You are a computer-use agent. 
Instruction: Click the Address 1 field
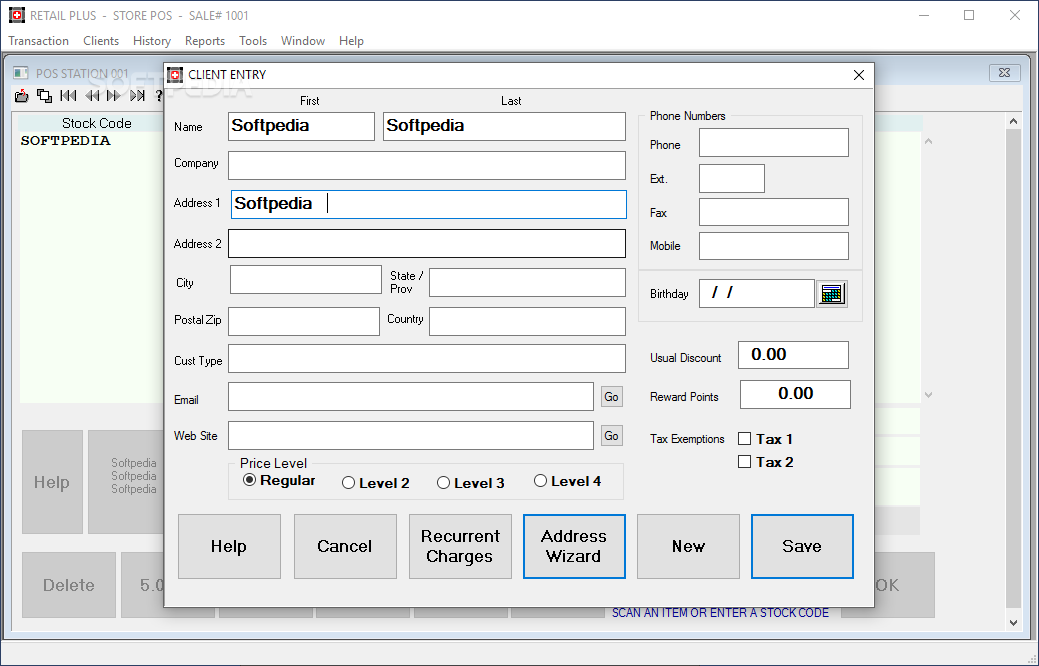[x=429, y=204]
